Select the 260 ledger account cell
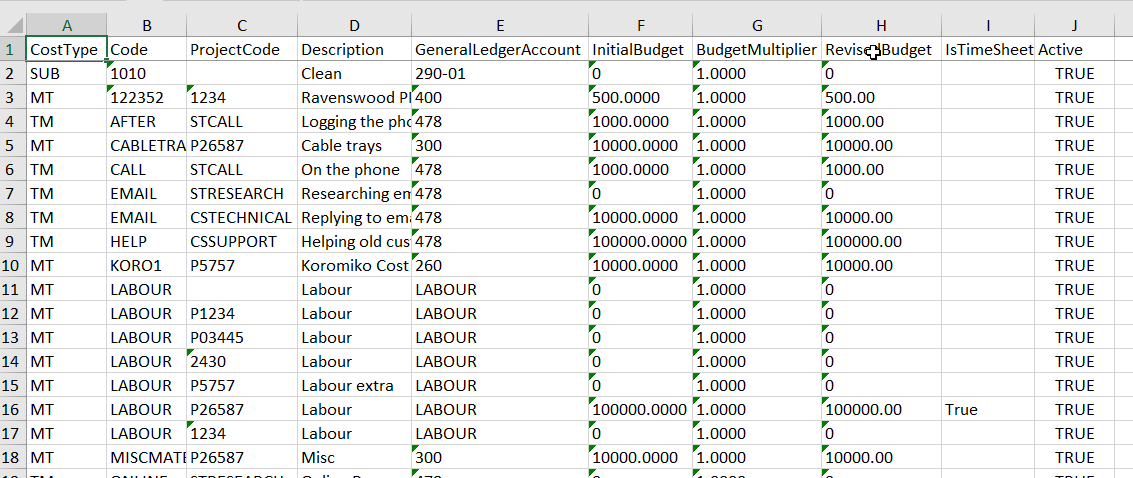 tap(499, 265)
